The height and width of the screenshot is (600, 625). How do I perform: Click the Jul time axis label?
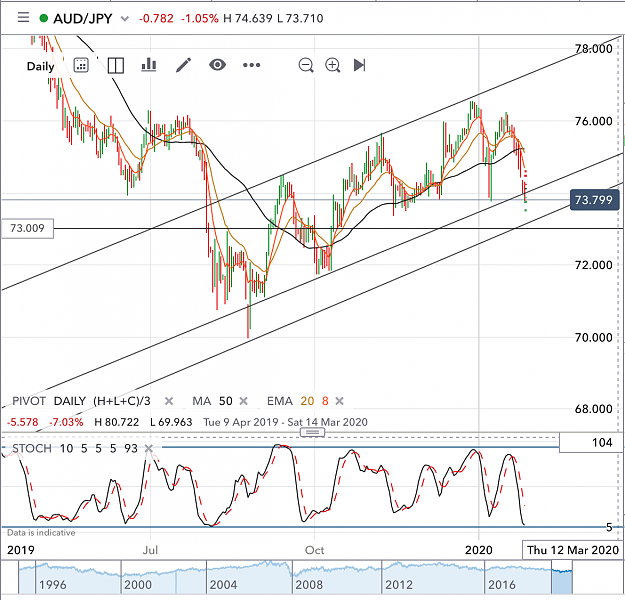[150, 550]
